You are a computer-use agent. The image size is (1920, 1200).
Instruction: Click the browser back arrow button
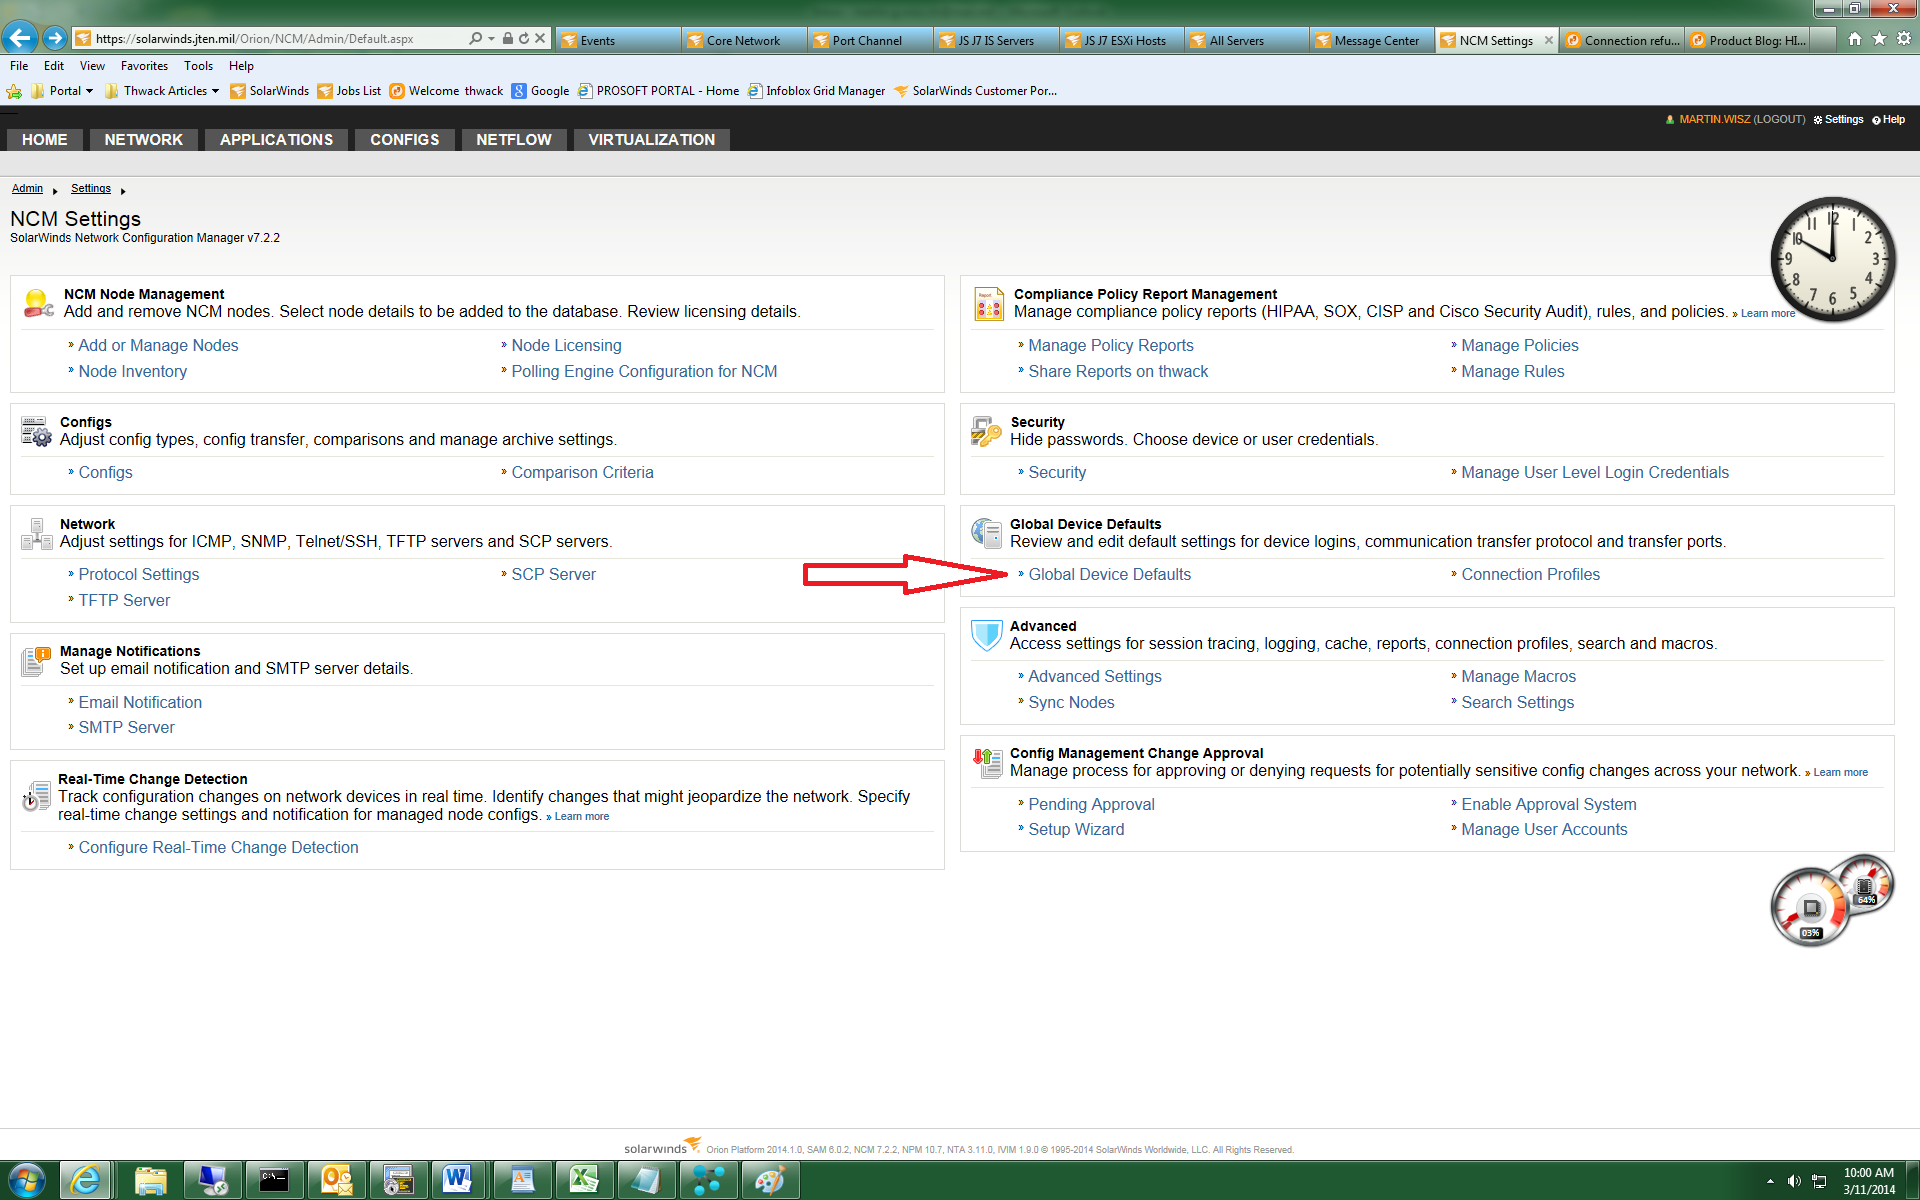(20, 39)
